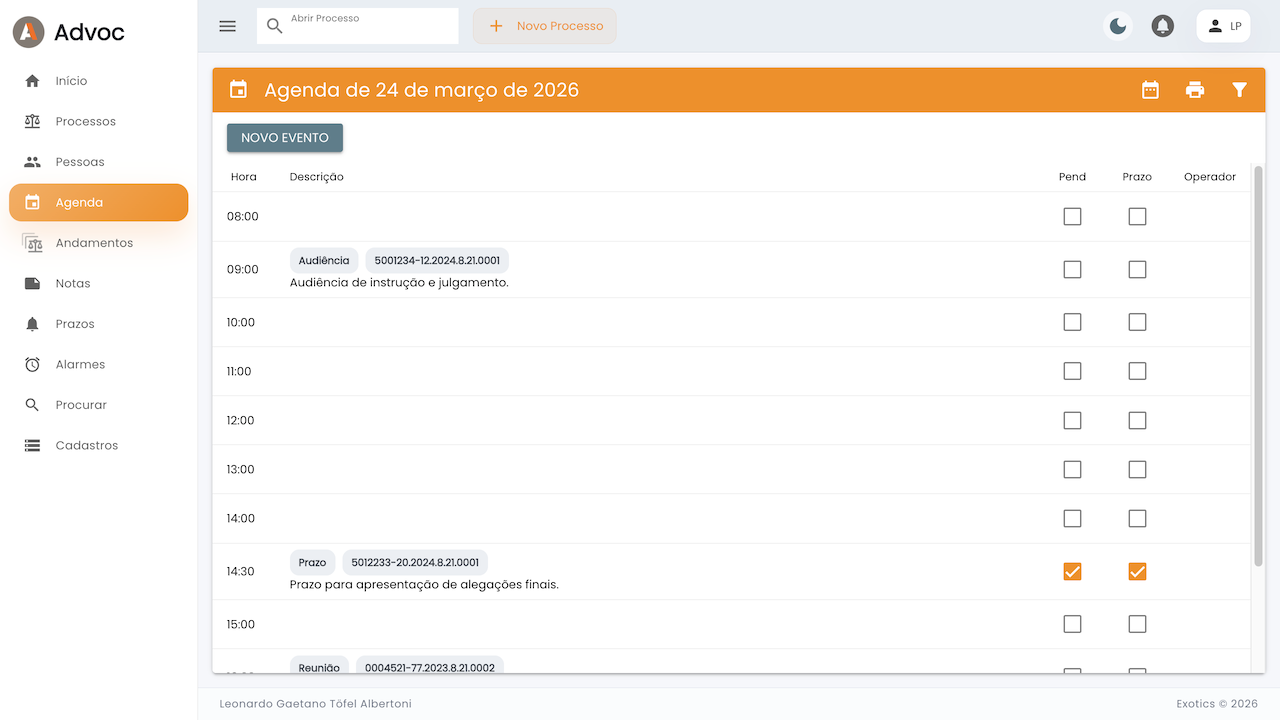Click the NOVO EVENTO button
The height and width of the screenshot is (720, 1280).
[284, 137]
